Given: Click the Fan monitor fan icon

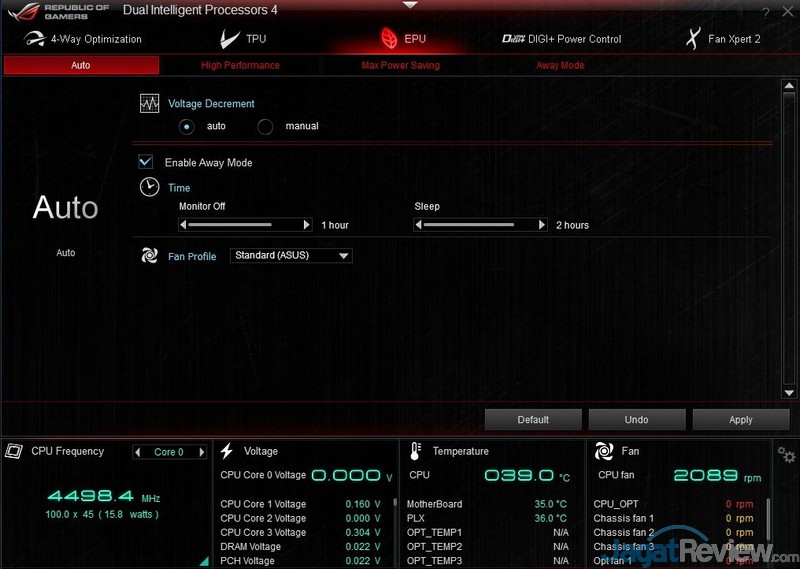Looking at the screenshot, I should 604,451.
